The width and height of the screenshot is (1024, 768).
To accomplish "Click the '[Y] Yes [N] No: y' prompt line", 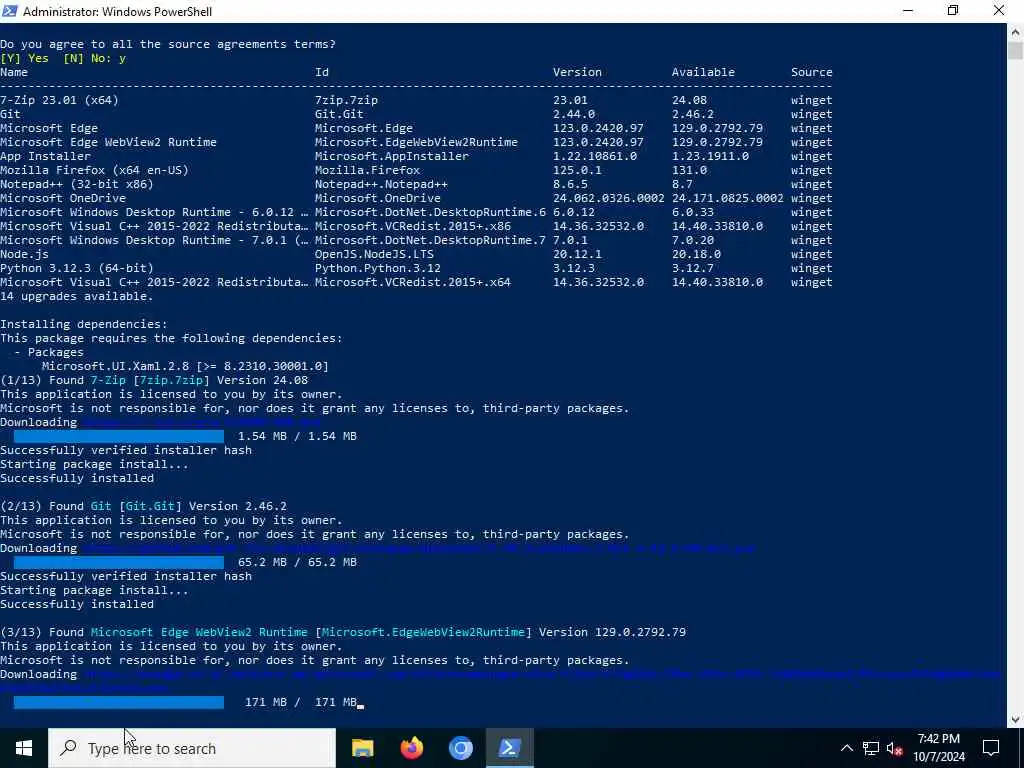I will [x=63, y=58].
